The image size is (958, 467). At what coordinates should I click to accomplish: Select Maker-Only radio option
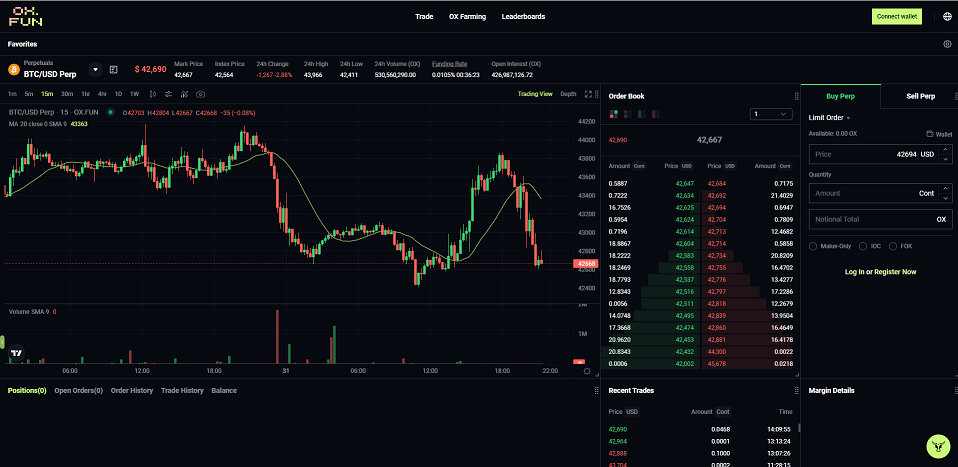813,246
